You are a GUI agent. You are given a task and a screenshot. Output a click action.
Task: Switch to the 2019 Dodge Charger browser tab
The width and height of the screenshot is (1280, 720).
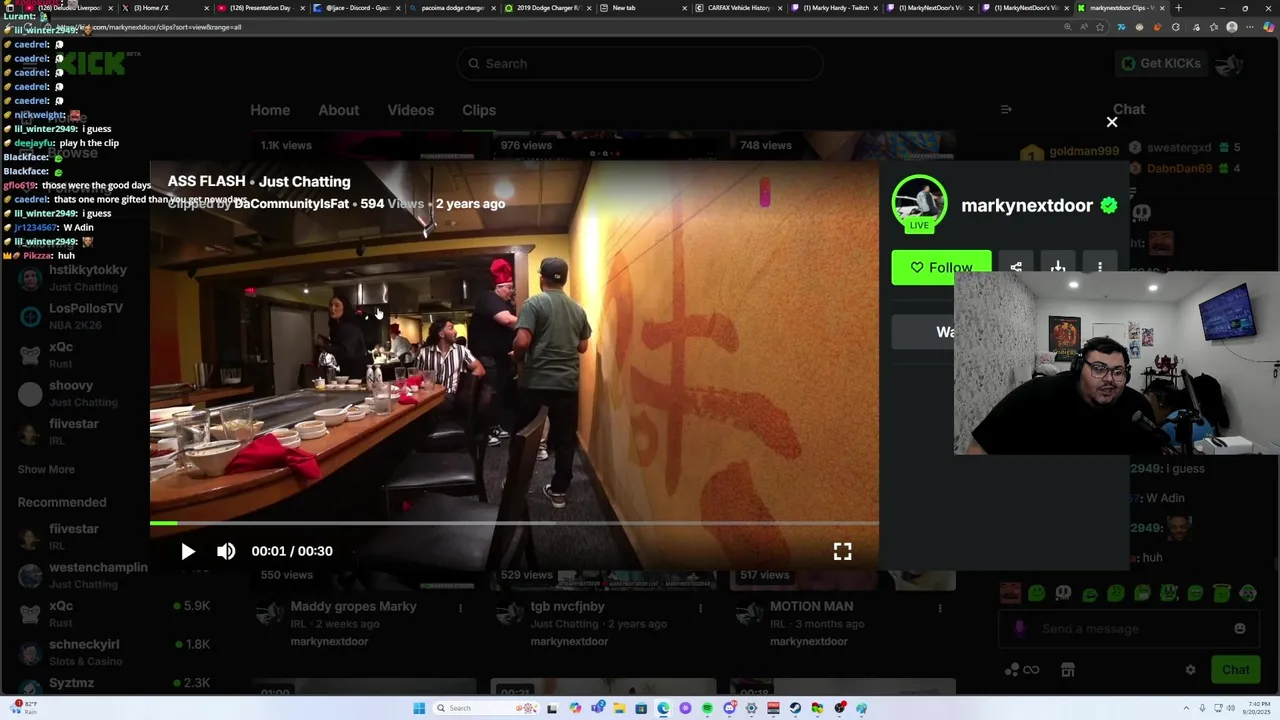point(548,8)
